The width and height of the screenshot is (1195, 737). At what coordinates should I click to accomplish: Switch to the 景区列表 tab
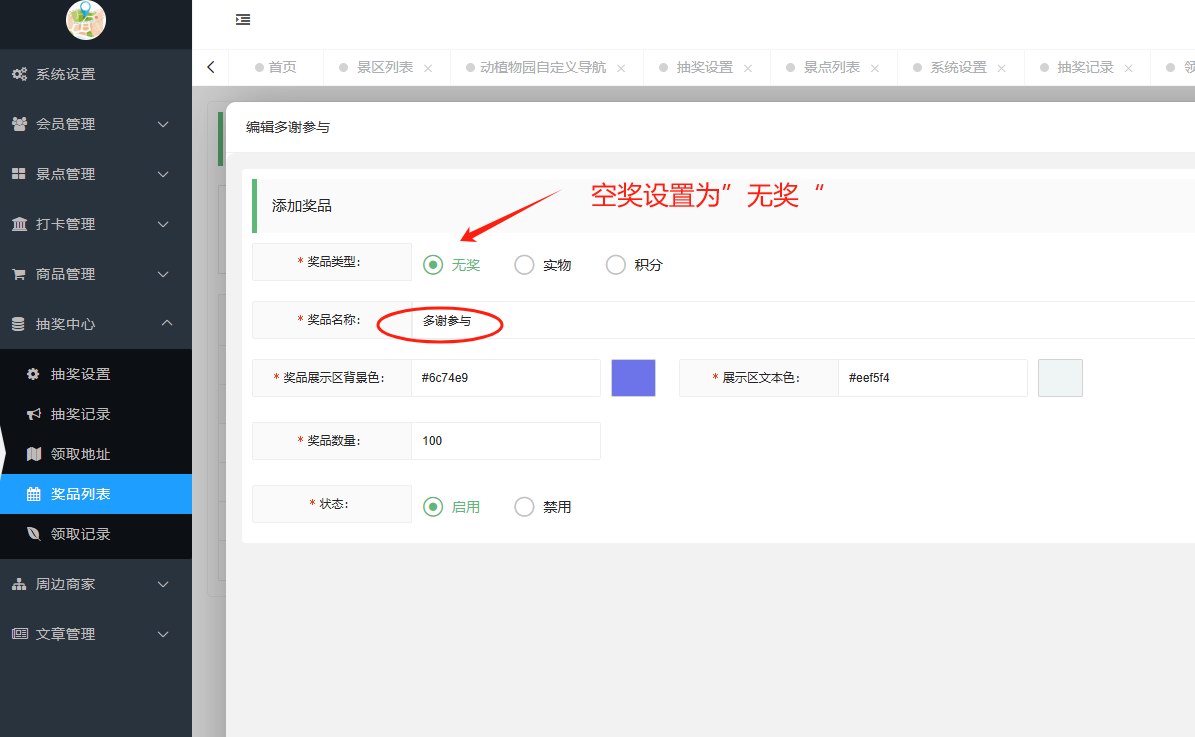click(385, 67)
